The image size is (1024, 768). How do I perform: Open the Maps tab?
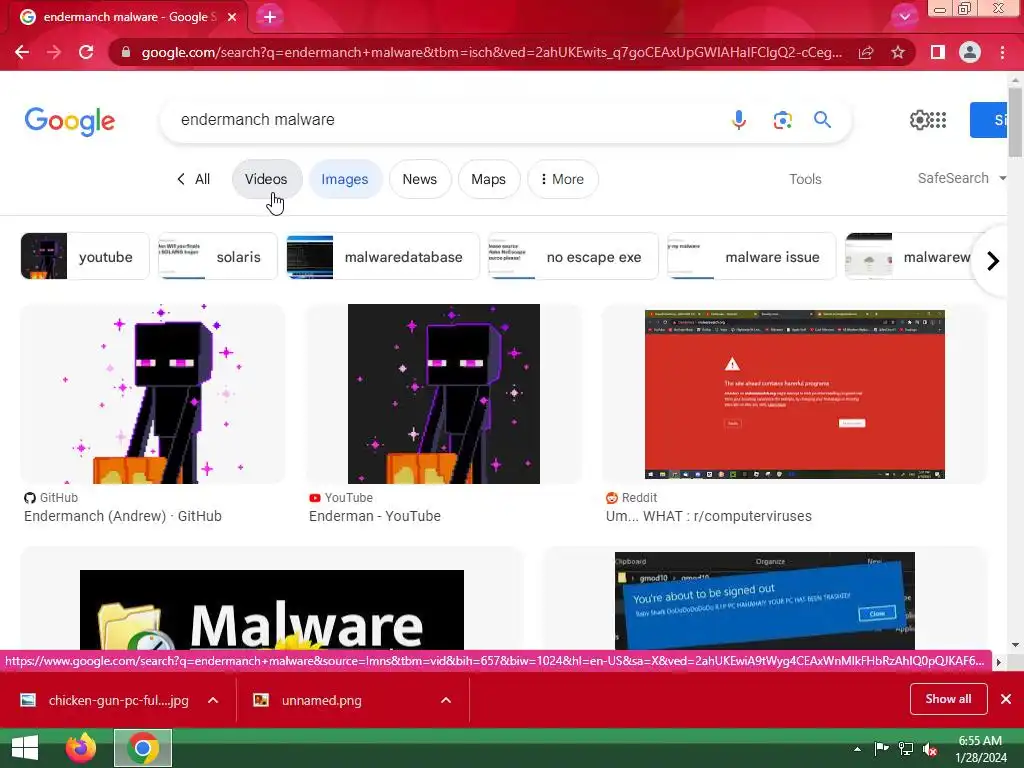(488, 179)
